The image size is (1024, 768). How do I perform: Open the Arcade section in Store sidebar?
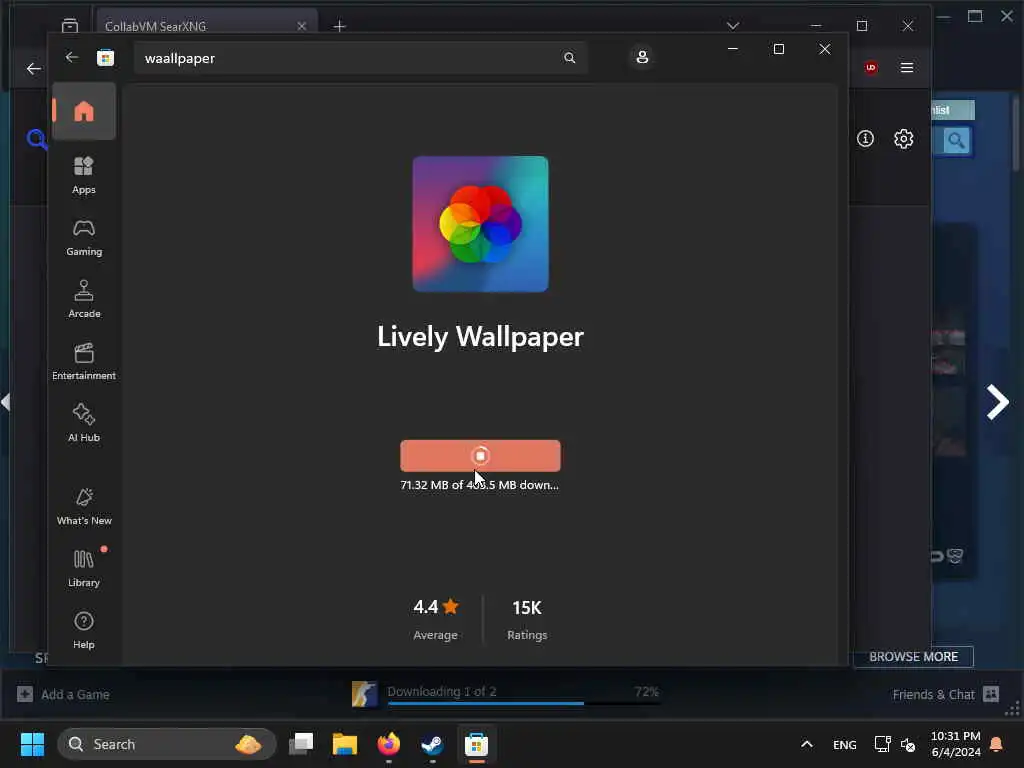pos(84,299)
